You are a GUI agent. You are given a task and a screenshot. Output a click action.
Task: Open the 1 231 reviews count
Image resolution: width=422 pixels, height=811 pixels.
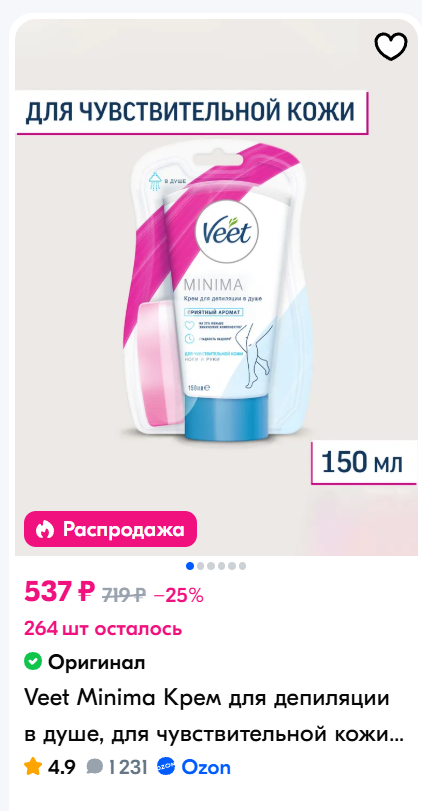(128, 767)
